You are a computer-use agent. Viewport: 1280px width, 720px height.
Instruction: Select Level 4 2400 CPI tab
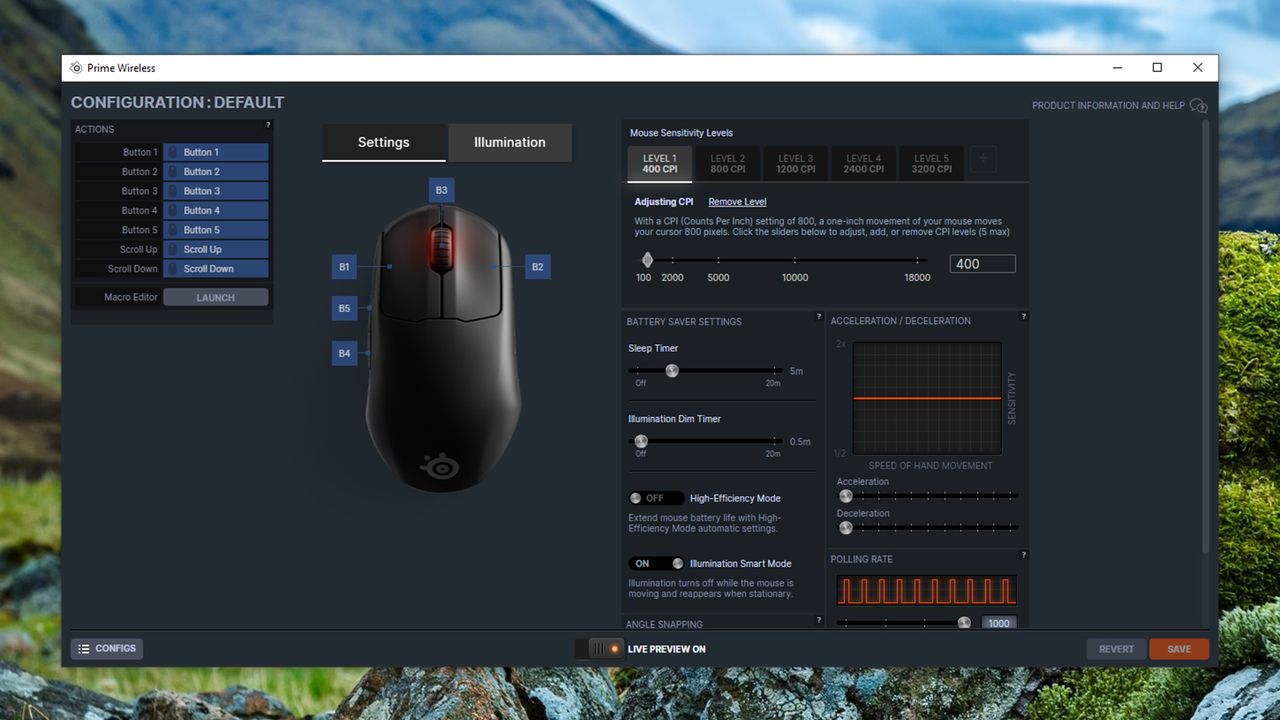[864, 164]
